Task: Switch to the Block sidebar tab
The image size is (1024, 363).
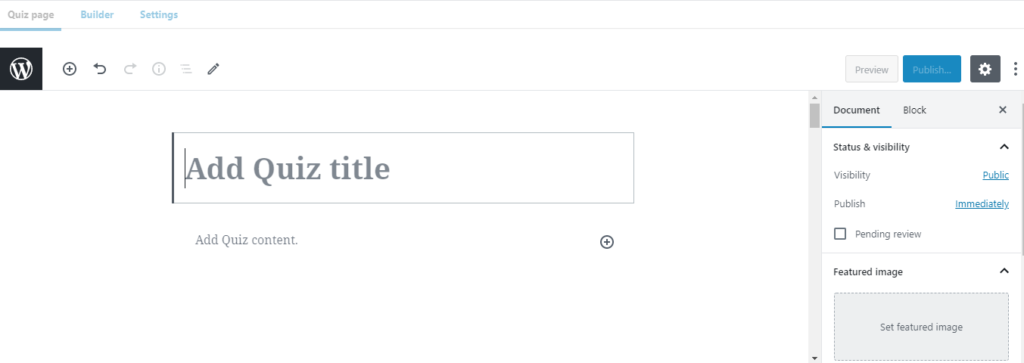Action: coord(914,110)
